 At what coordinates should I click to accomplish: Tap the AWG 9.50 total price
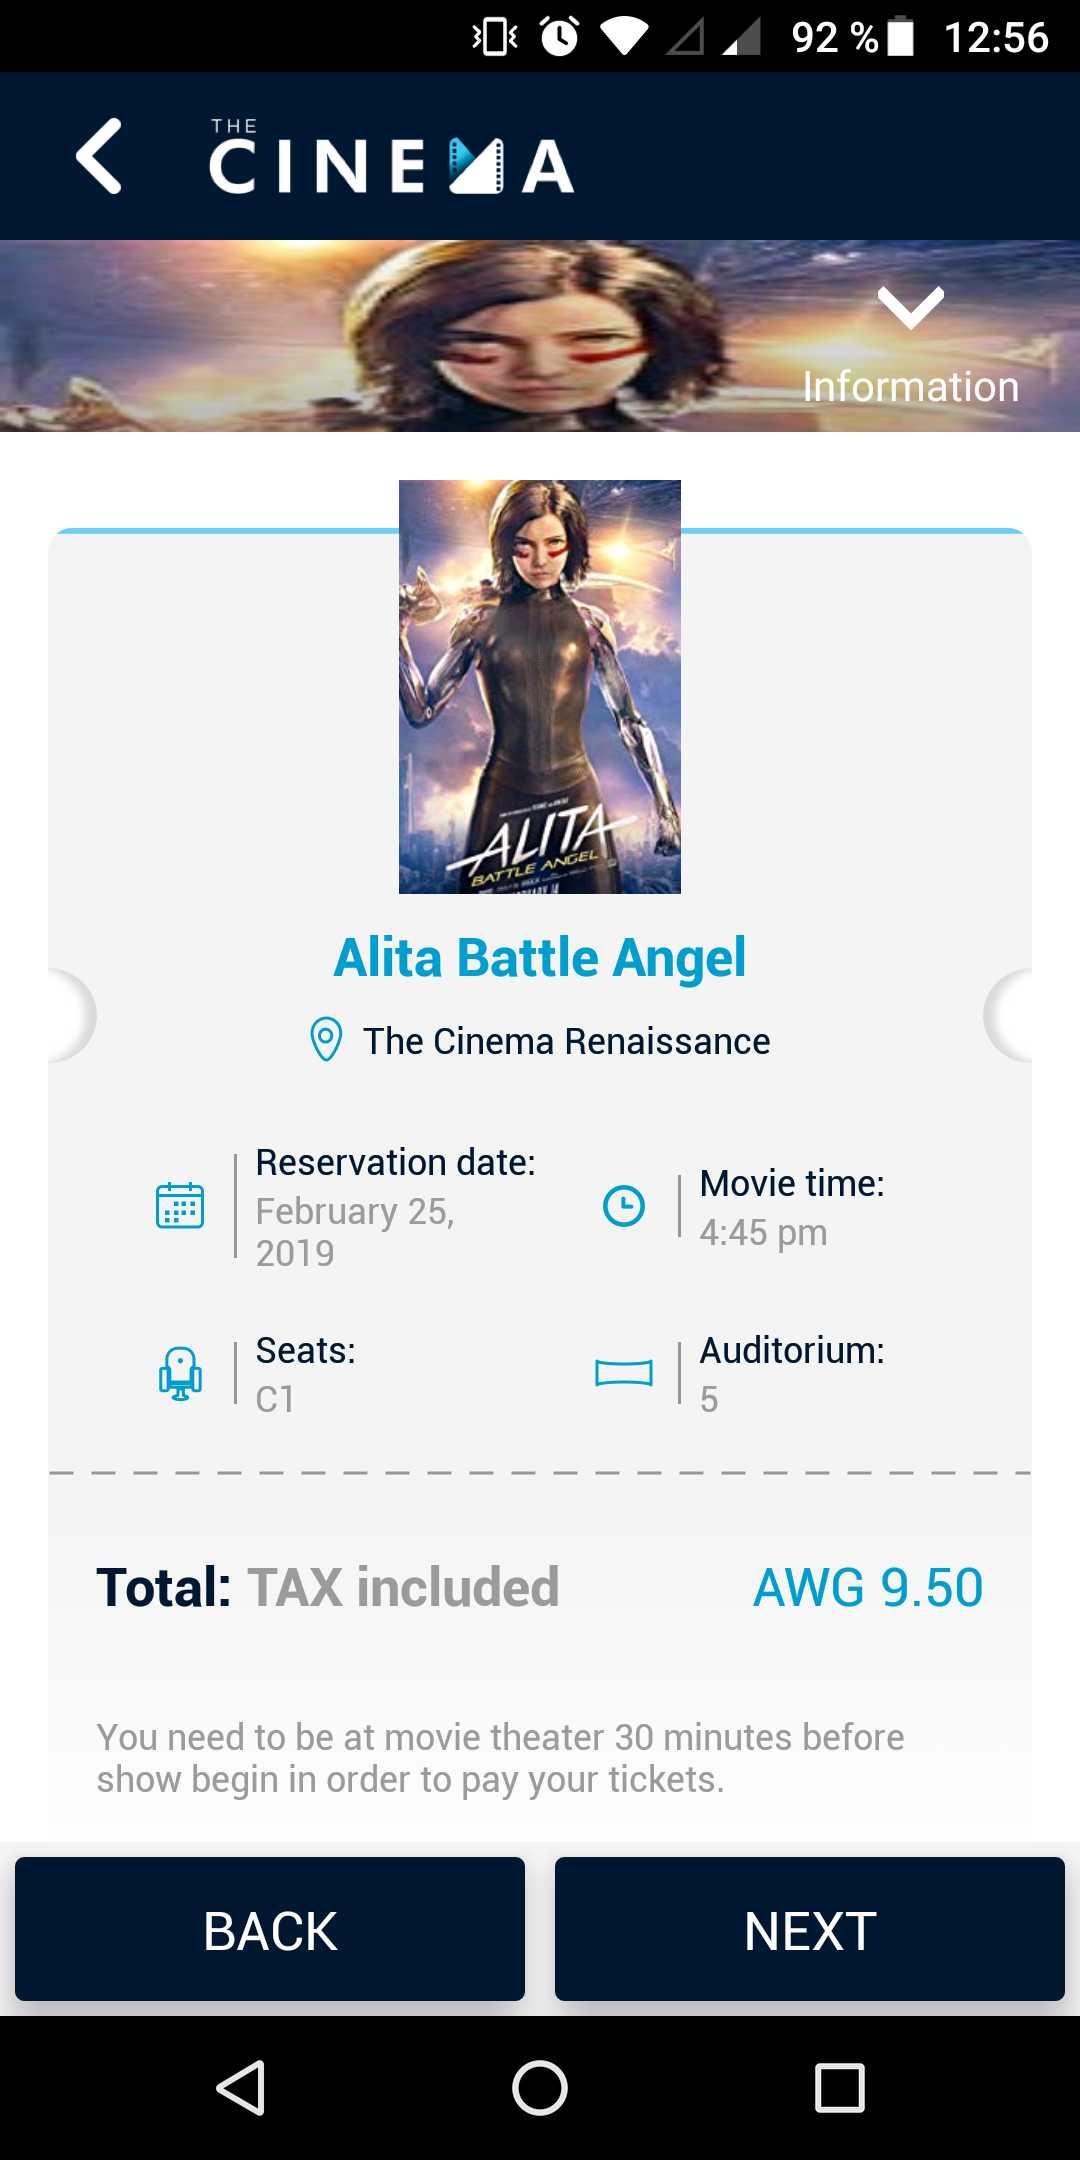coord(868,1587)
